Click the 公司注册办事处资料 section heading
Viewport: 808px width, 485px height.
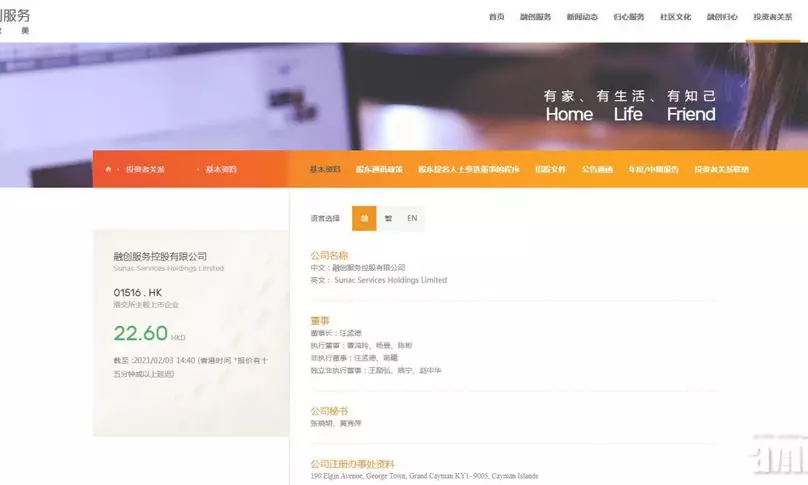pos(352,464)
